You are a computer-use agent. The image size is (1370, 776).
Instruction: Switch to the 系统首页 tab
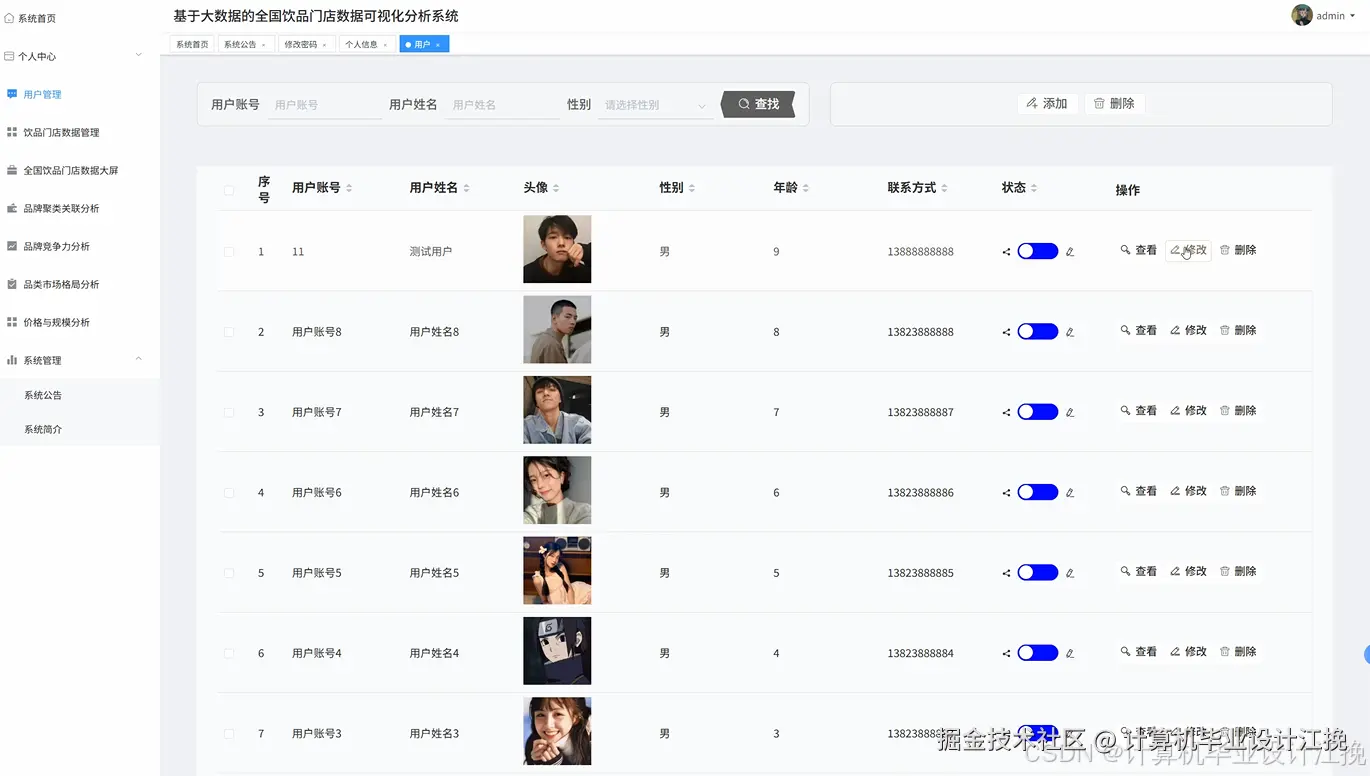(192, 44)
